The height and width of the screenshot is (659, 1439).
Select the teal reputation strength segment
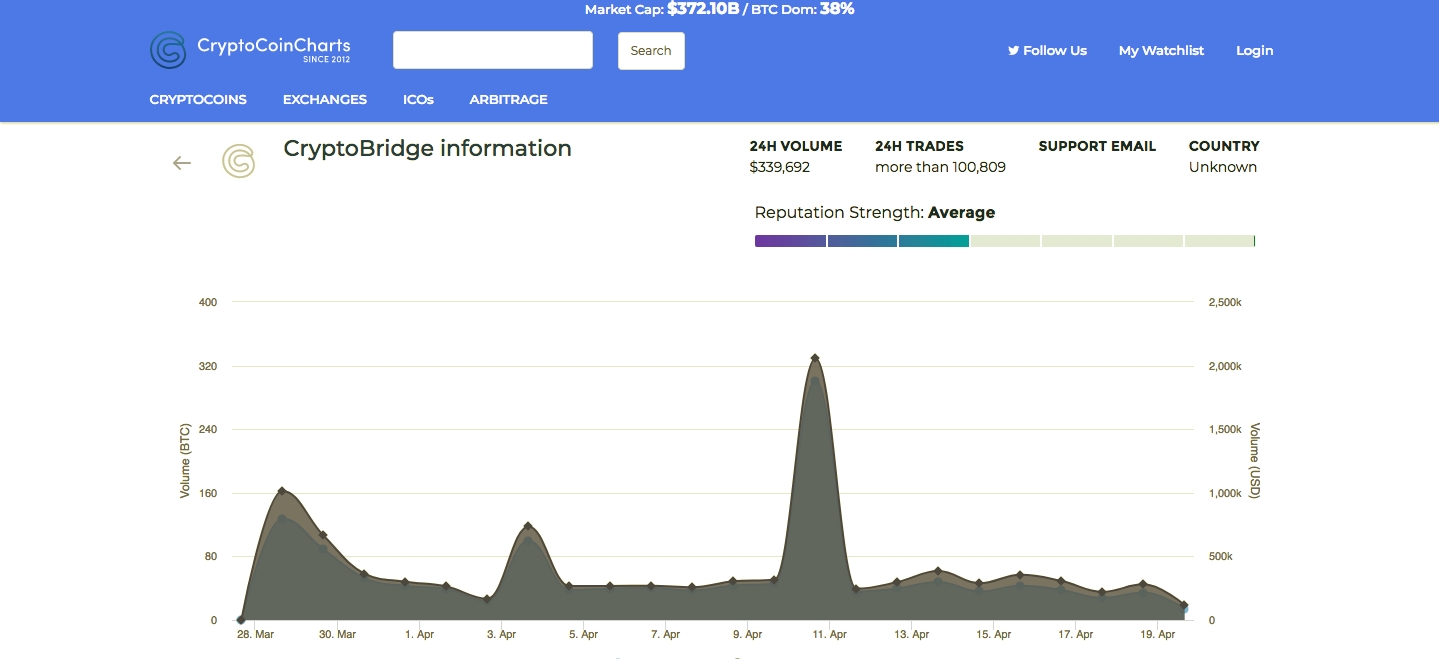(934, 241)
